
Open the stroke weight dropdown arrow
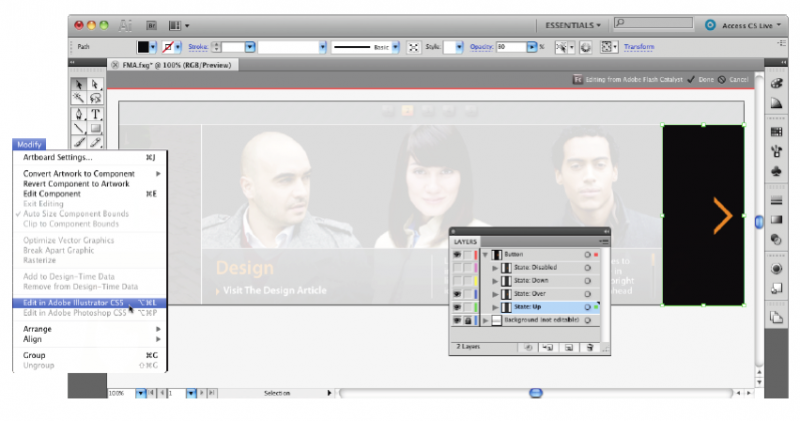(x=250, y=47)
